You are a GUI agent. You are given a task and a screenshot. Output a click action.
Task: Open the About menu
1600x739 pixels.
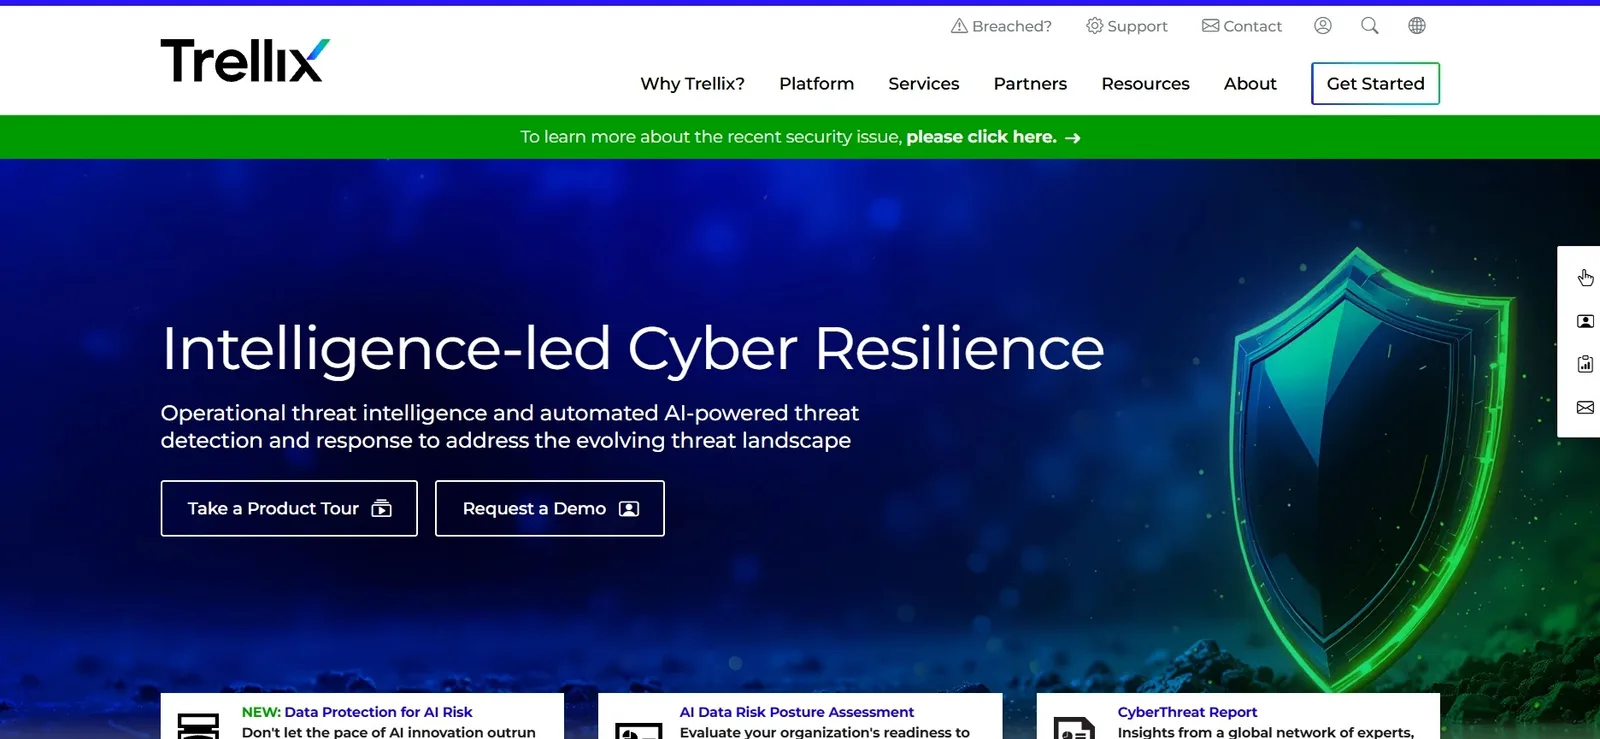pyautogui.click(x=1250, y=84)
